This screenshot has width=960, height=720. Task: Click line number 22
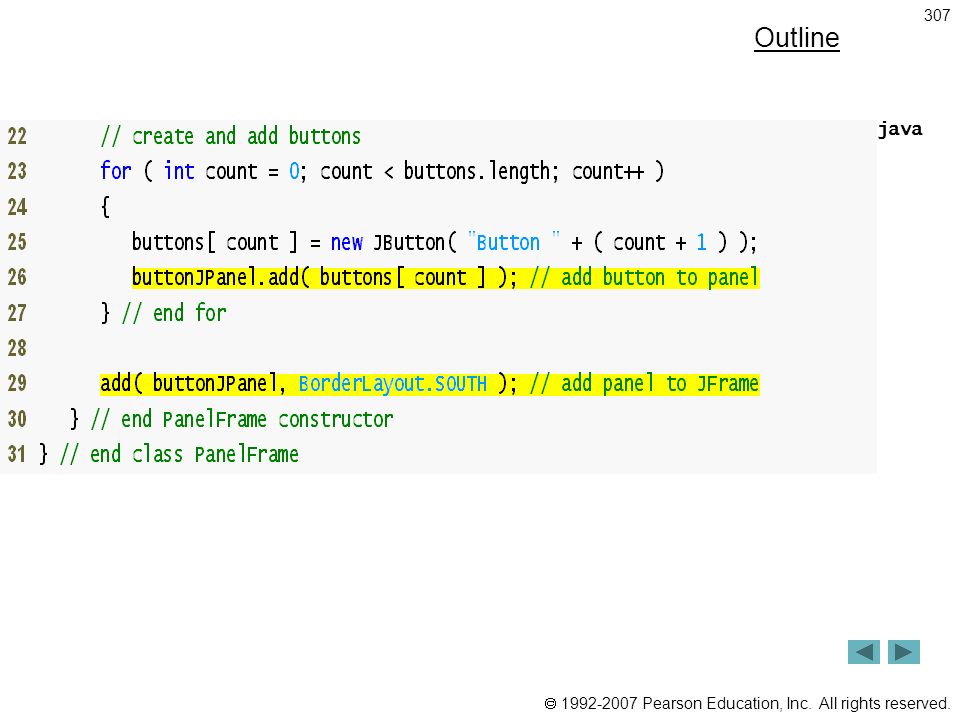[x=17, y=136]
